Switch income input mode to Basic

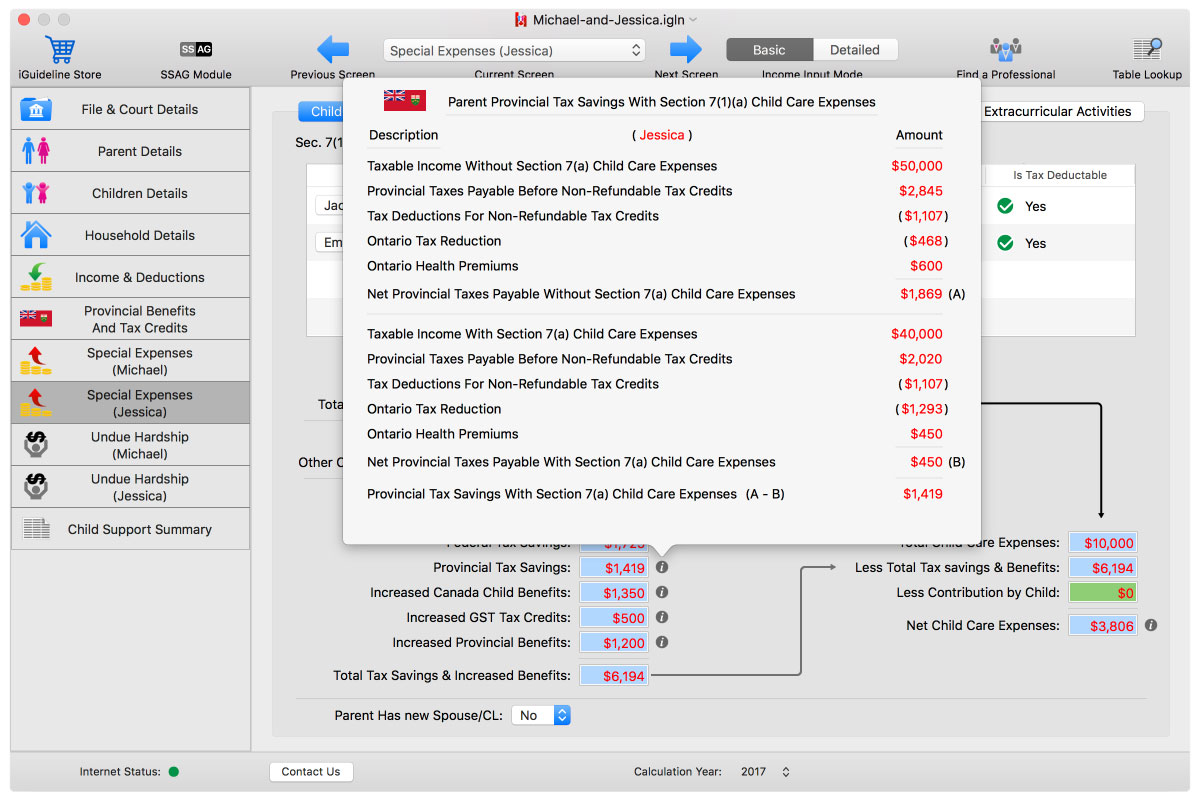pos(769,50)
